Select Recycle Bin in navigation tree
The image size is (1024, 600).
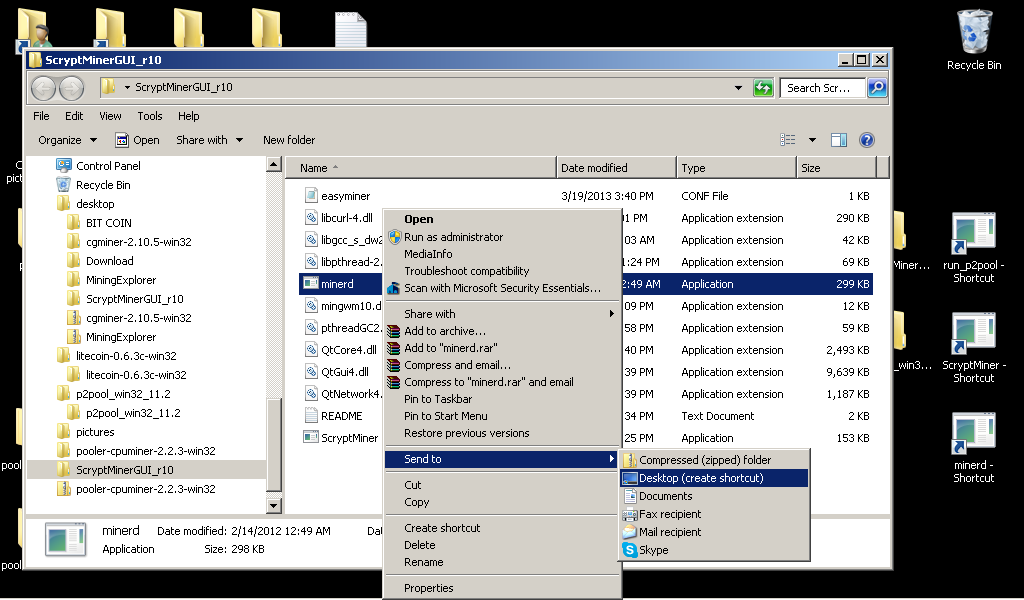103,185
